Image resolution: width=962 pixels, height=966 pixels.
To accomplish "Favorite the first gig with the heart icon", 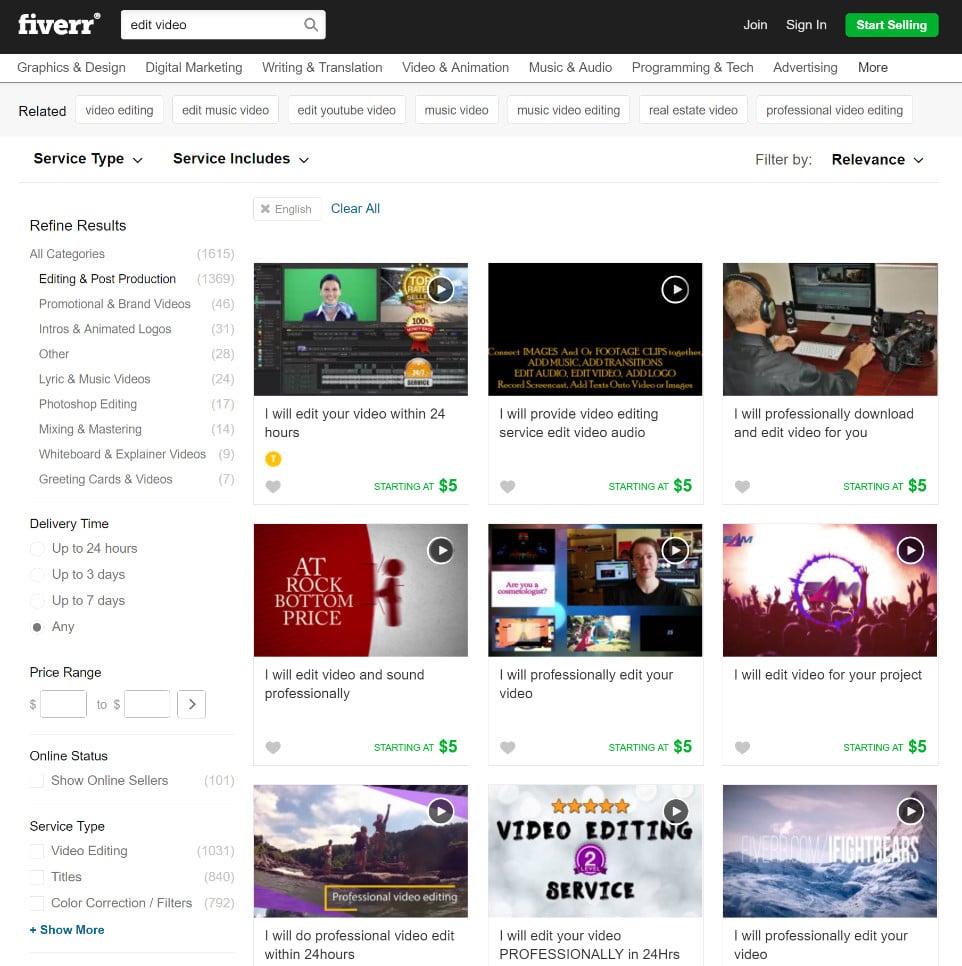I will point(273,486).
